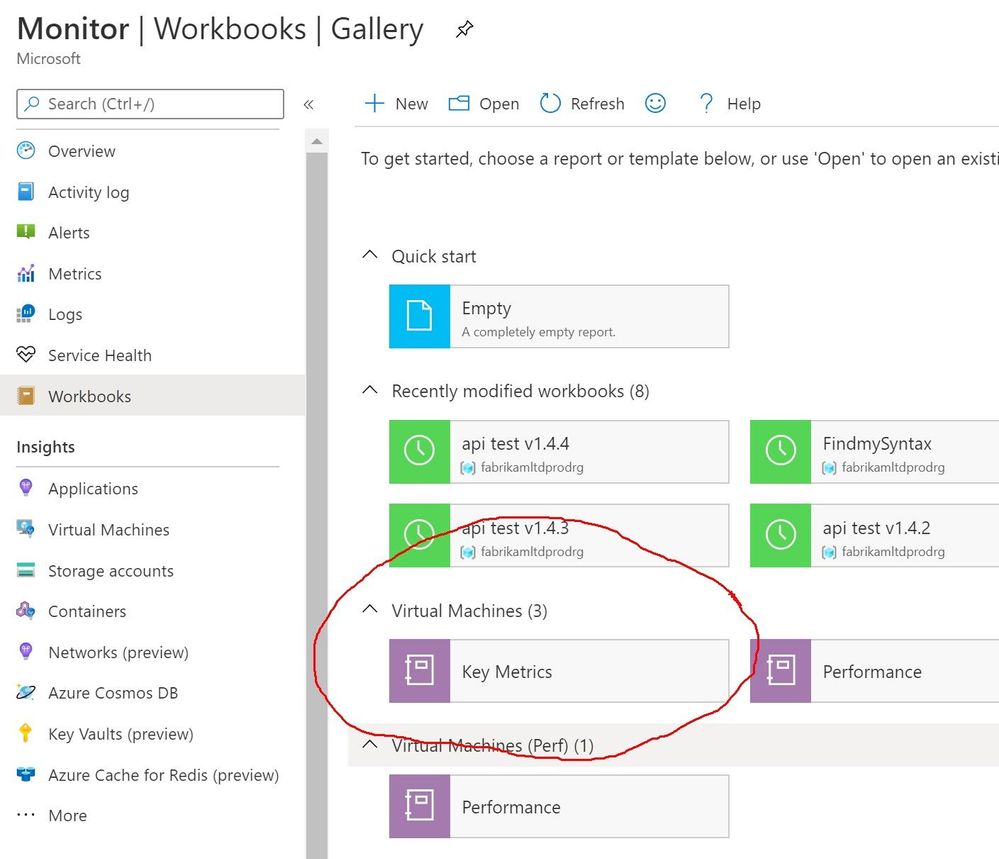Viewport: 999px width, 859px height.
Task: Click the Azure Cosmos DB planet icon
Action: (25, 692)
